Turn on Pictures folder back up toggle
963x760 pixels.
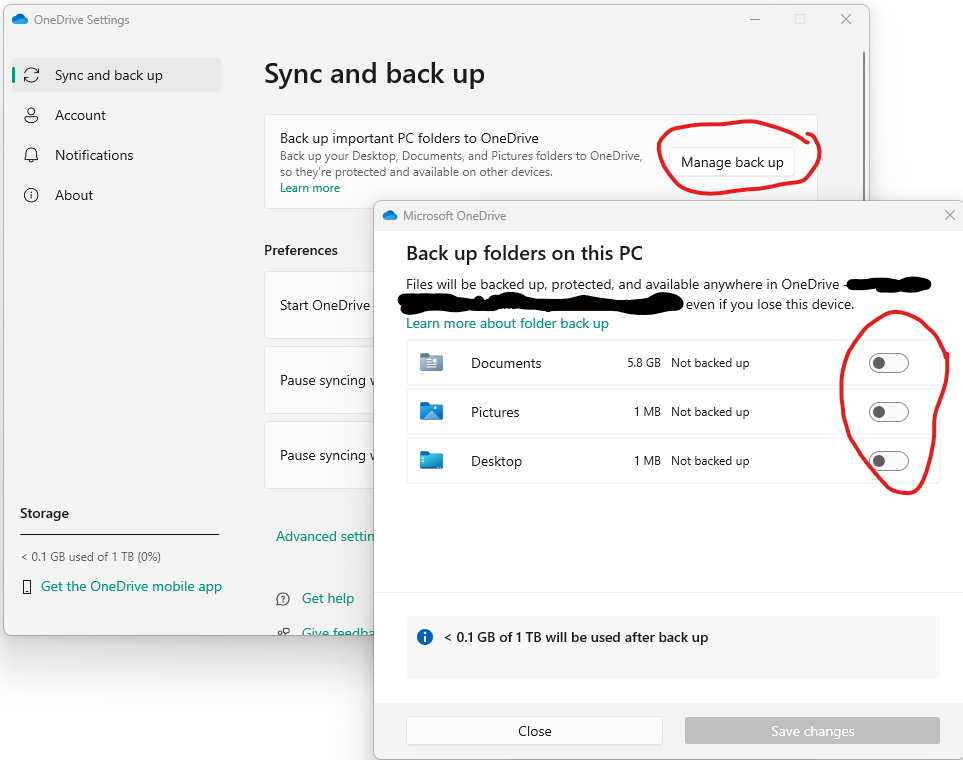(x=888, y=412)
